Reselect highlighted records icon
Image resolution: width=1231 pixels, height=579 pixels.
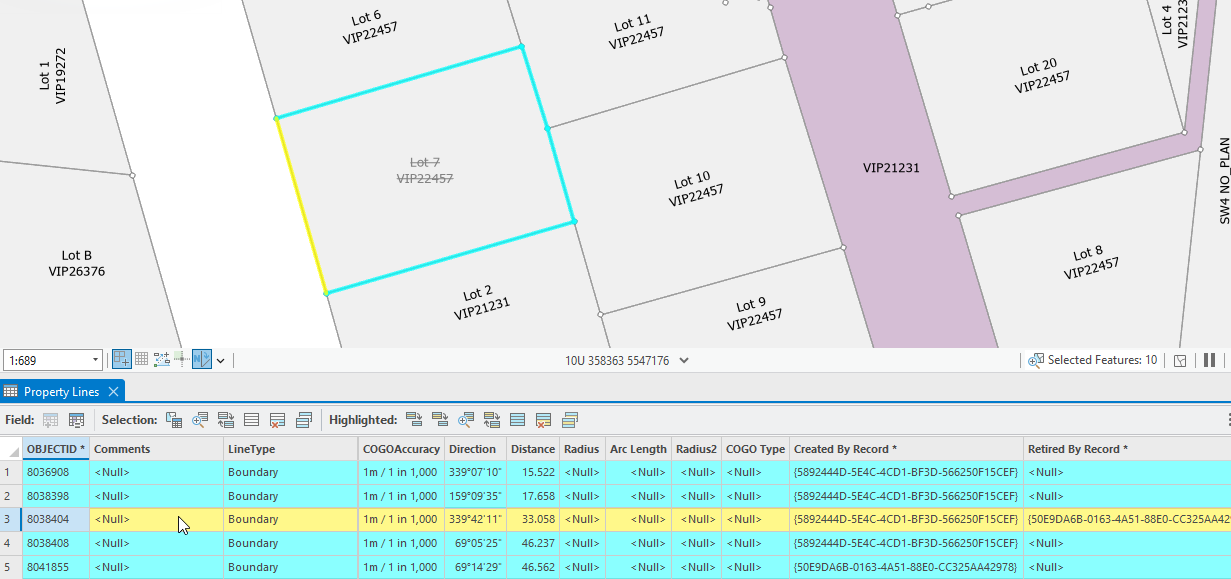tap(414, 420)
